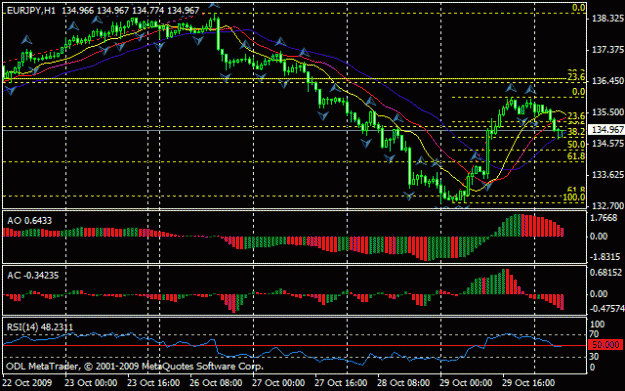Image resolution: width=625 pixels, height=391 pixels.
Task: Click the 27 Oct 00:00 time label
Action: coord(278,383)
